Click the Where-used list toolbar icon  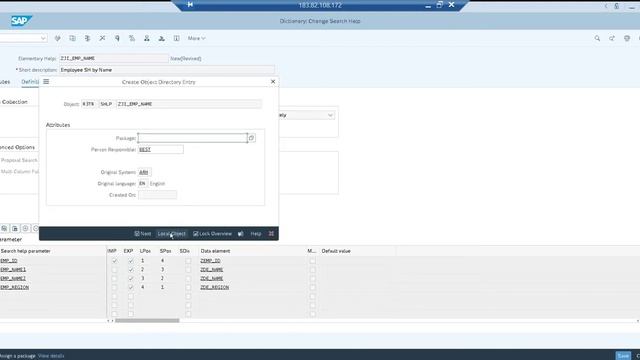(117, 38)
